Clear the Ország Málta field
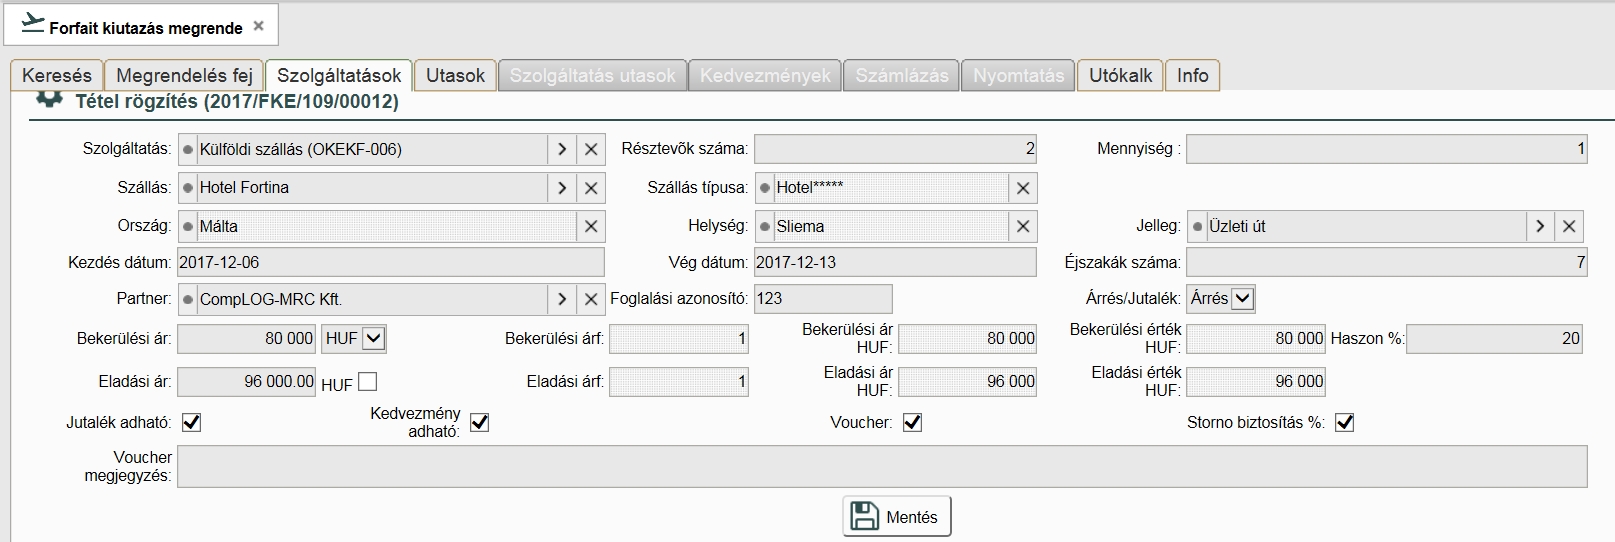Viewport: 1615px width, 542px height. point(591,226)
